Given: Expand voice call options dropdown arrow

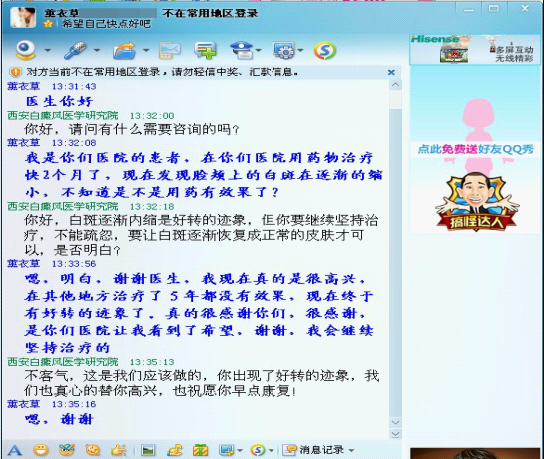Looking at the screenshot, I should point(97,50).
